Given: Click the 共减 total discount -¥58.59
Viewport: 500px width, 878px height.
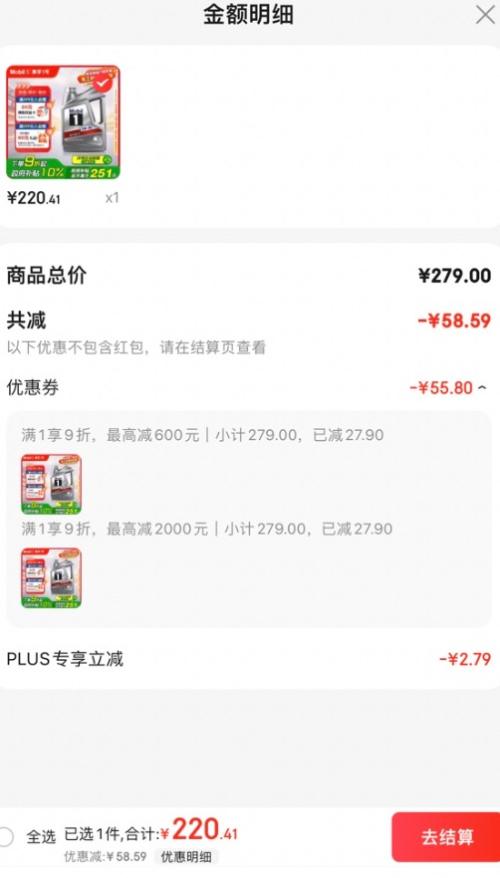Looking at the screenshot, I should pos(454,321).
